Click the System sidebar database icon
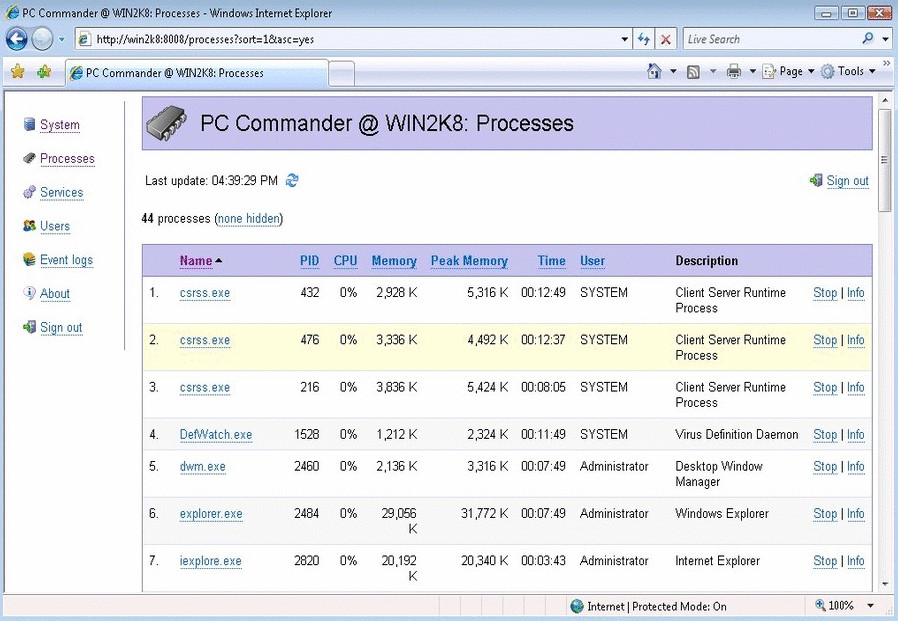This screenshot has height=621, width=898. coord(29,124)
